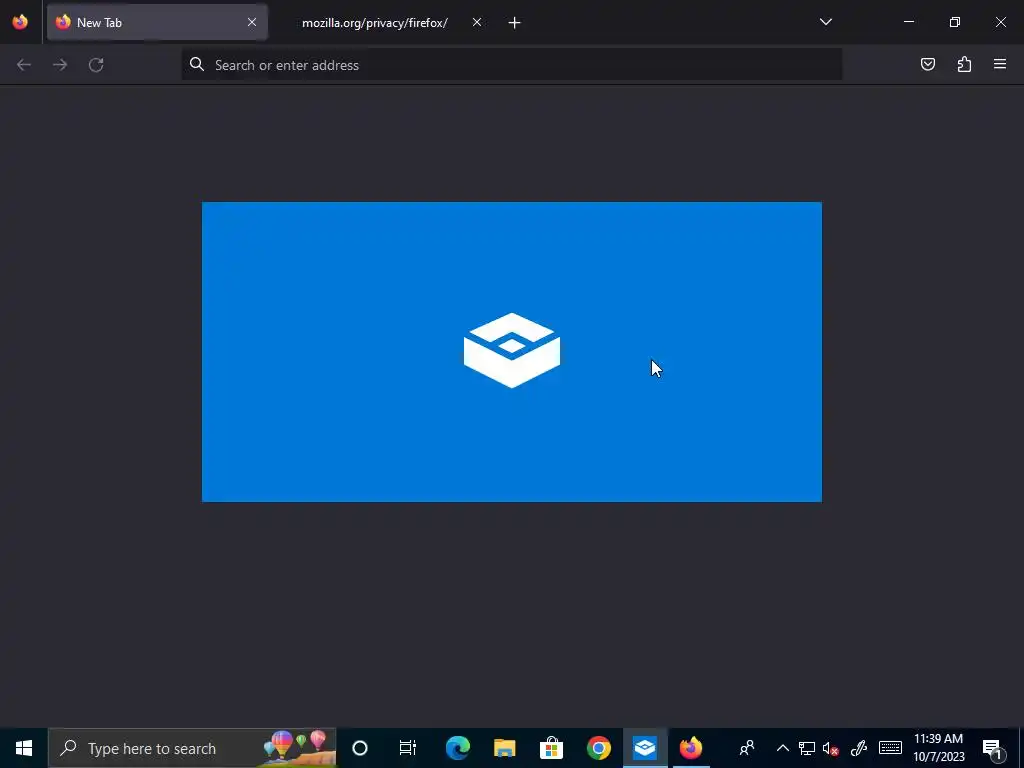1024x768 pixels.
Task: Open network status tray icon
Action: point(807,748)
